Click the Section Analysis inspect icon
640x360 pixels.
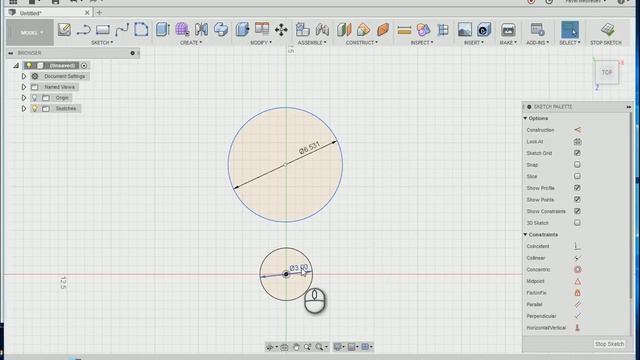(443, 29)
